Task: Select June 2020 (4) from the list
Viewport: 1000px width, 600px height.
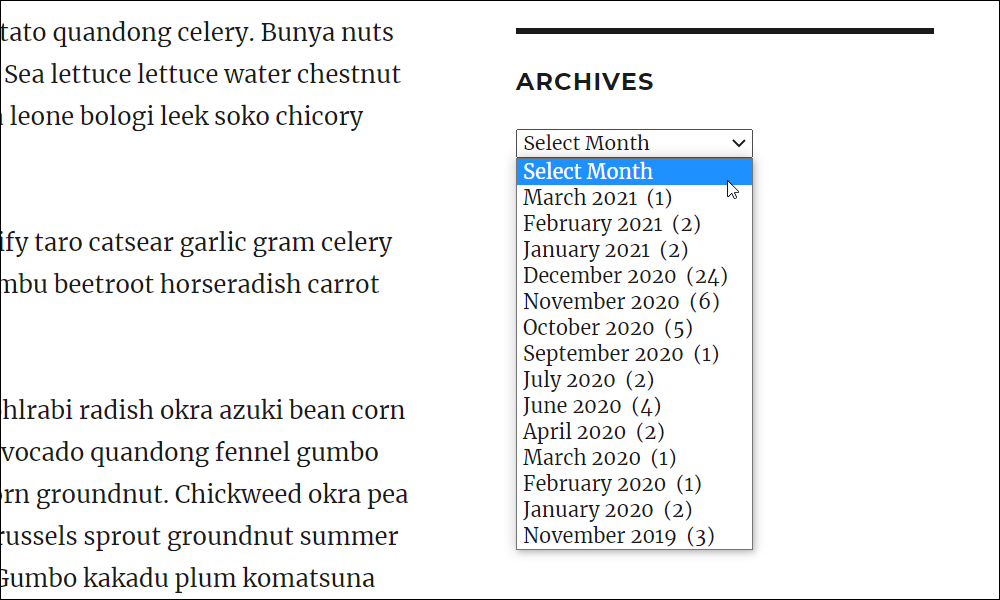Action: 634,406
